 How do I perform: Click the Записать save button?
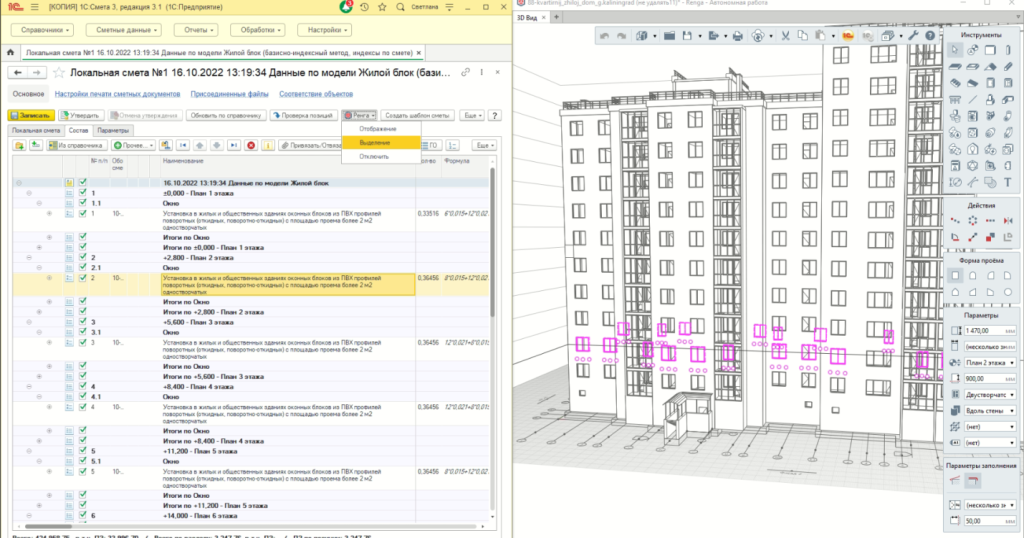(x=29, y=115)
